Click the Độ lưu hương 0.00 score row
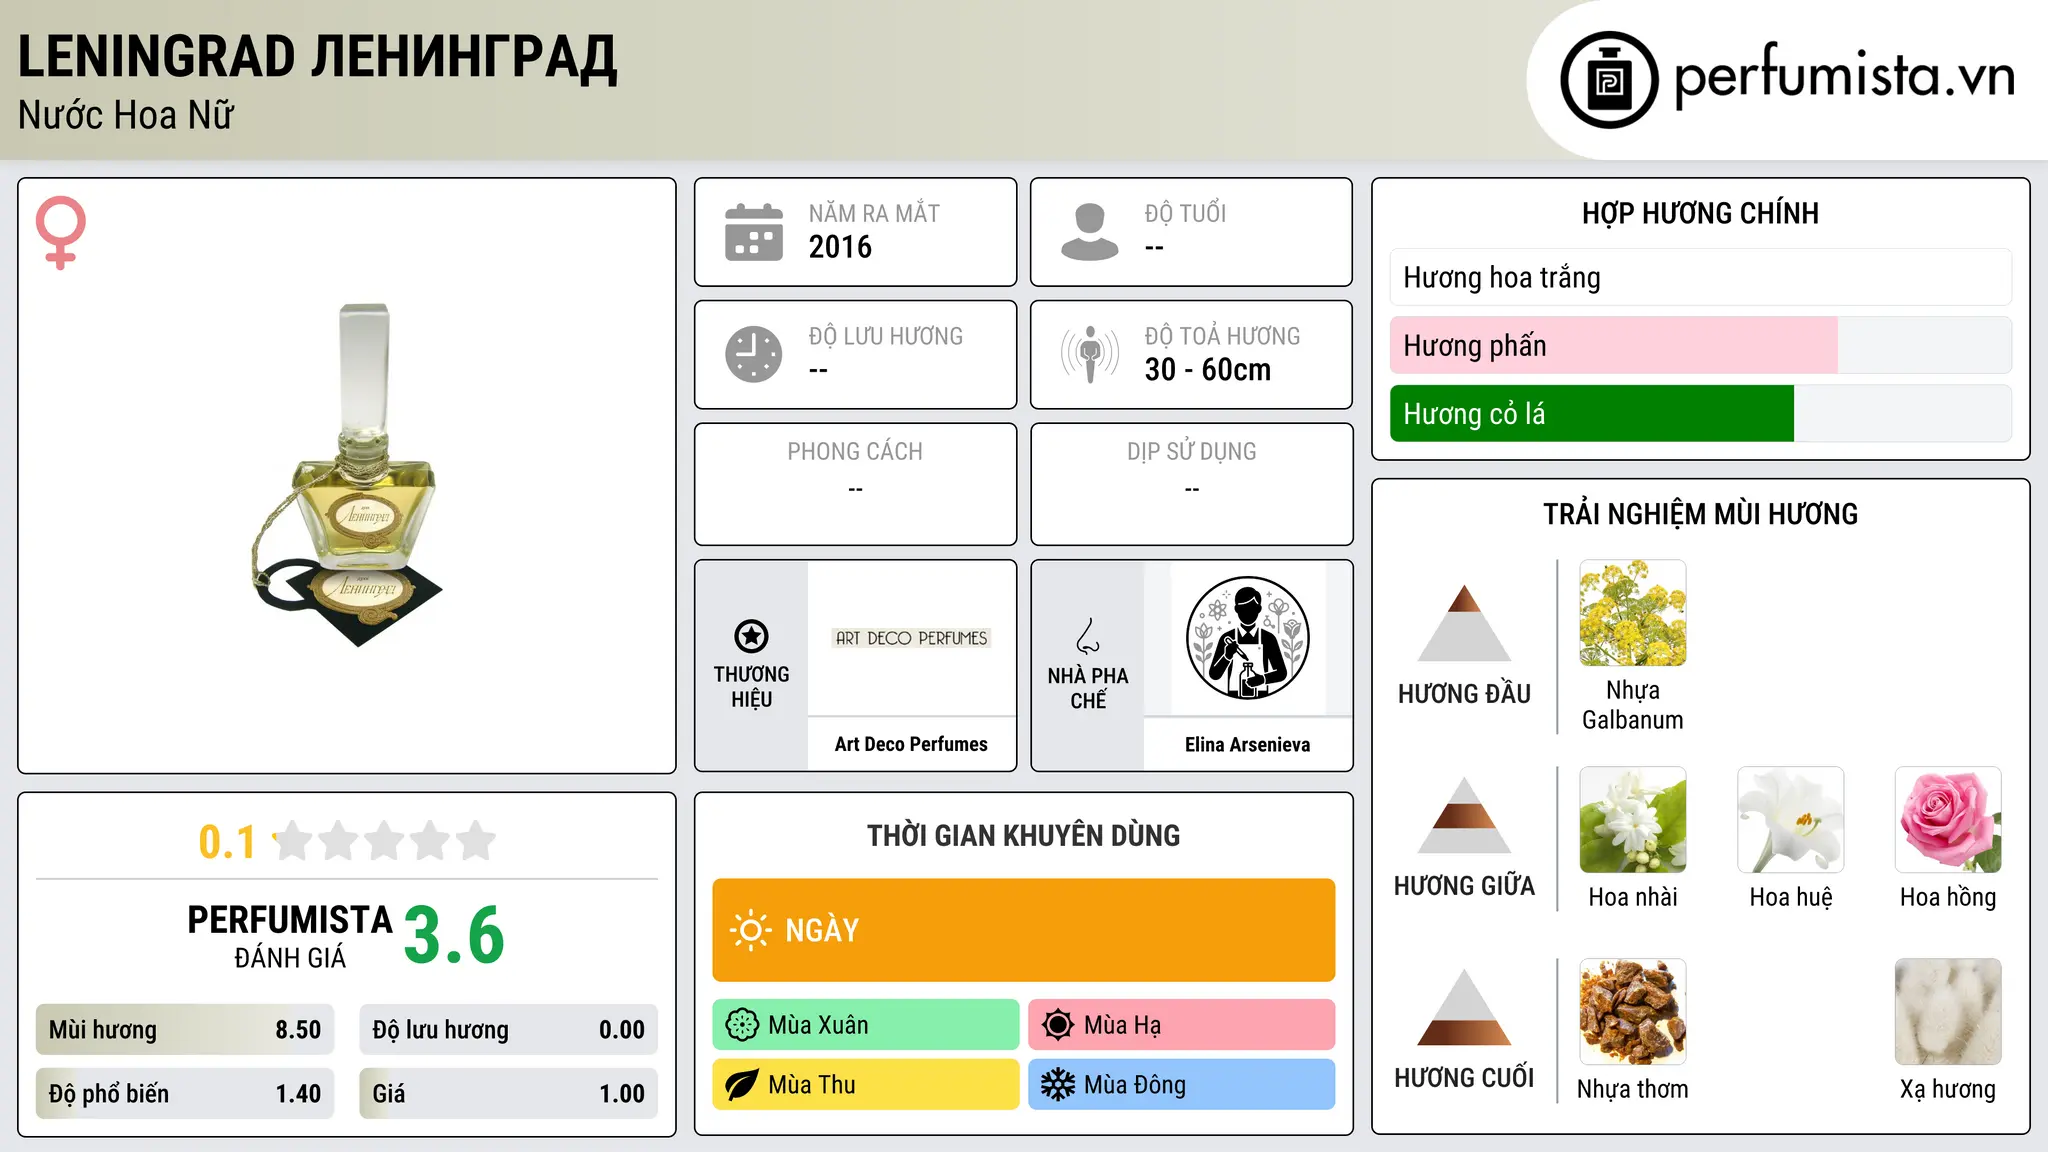 (509, 1030)
